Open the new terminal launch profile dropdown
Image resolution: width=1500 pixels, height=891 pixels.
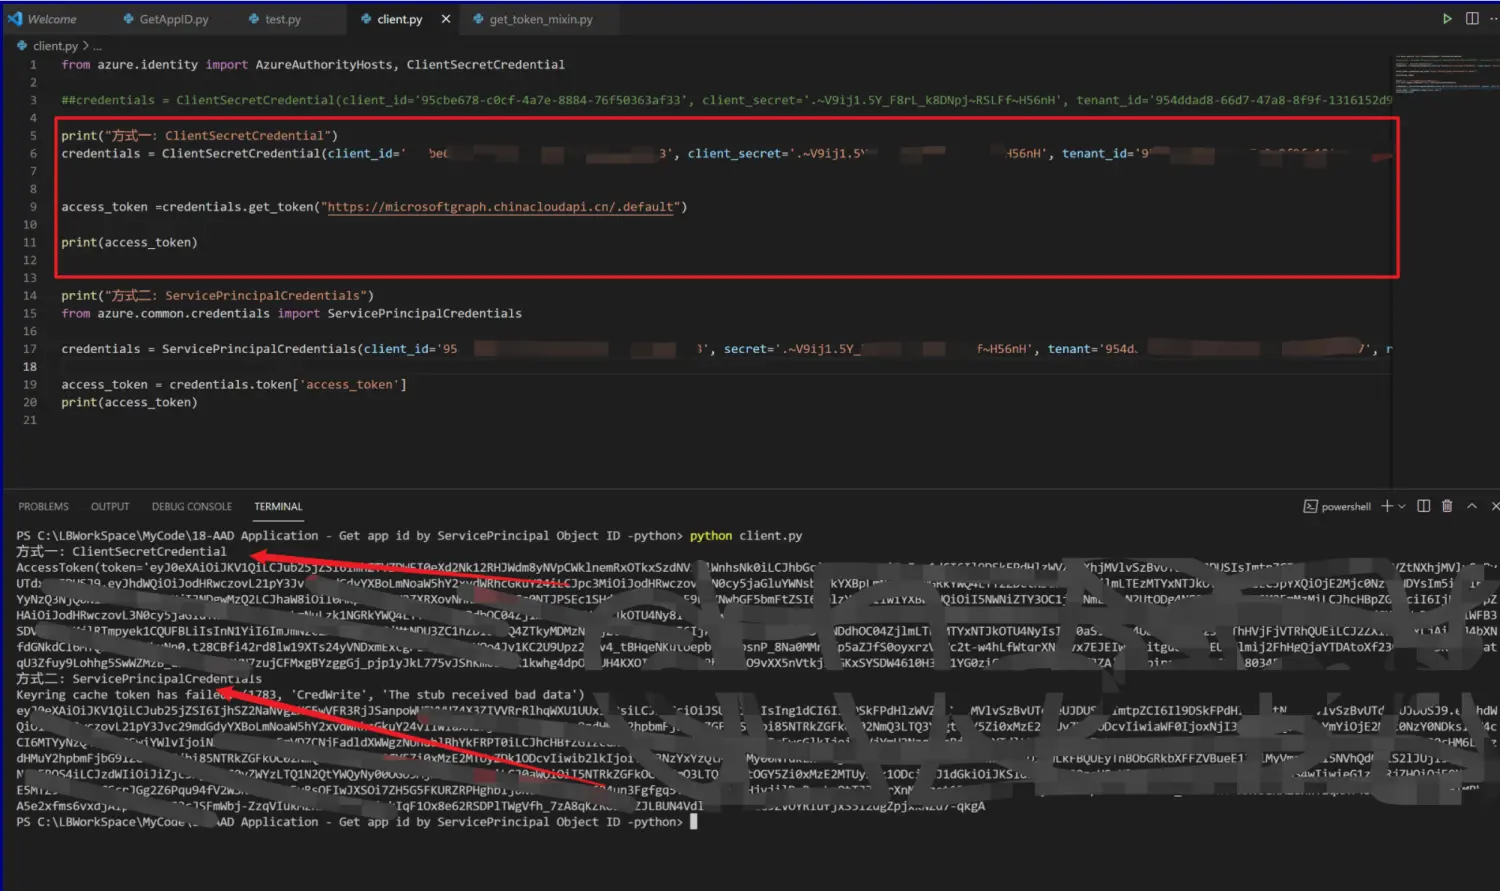1402,507
